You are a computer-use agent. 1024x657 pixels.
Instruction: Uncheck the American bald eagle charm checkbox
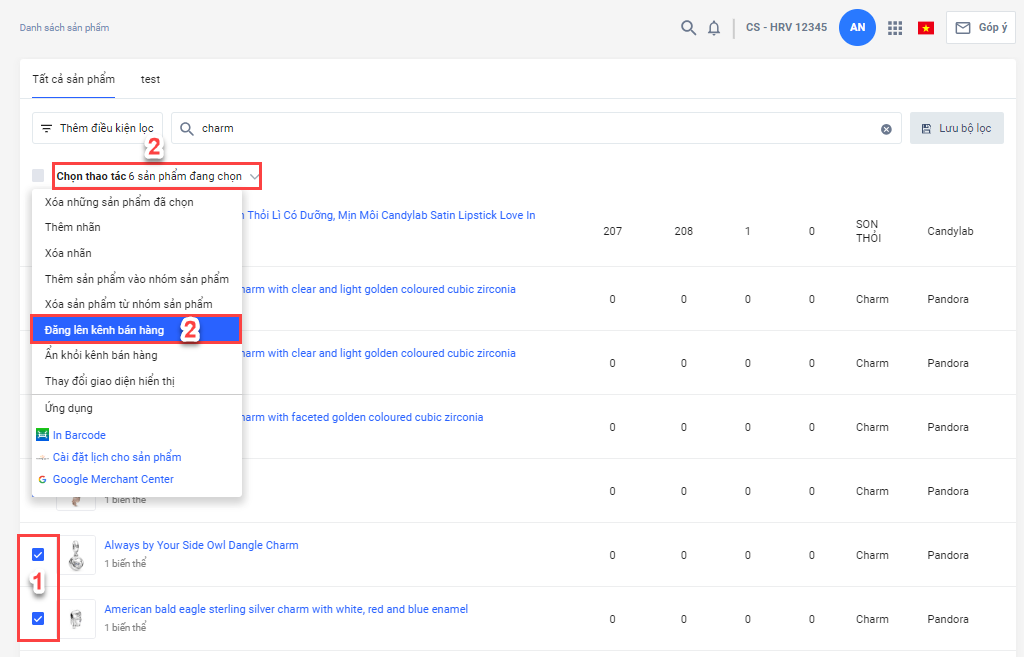click(x=38, y=619)
